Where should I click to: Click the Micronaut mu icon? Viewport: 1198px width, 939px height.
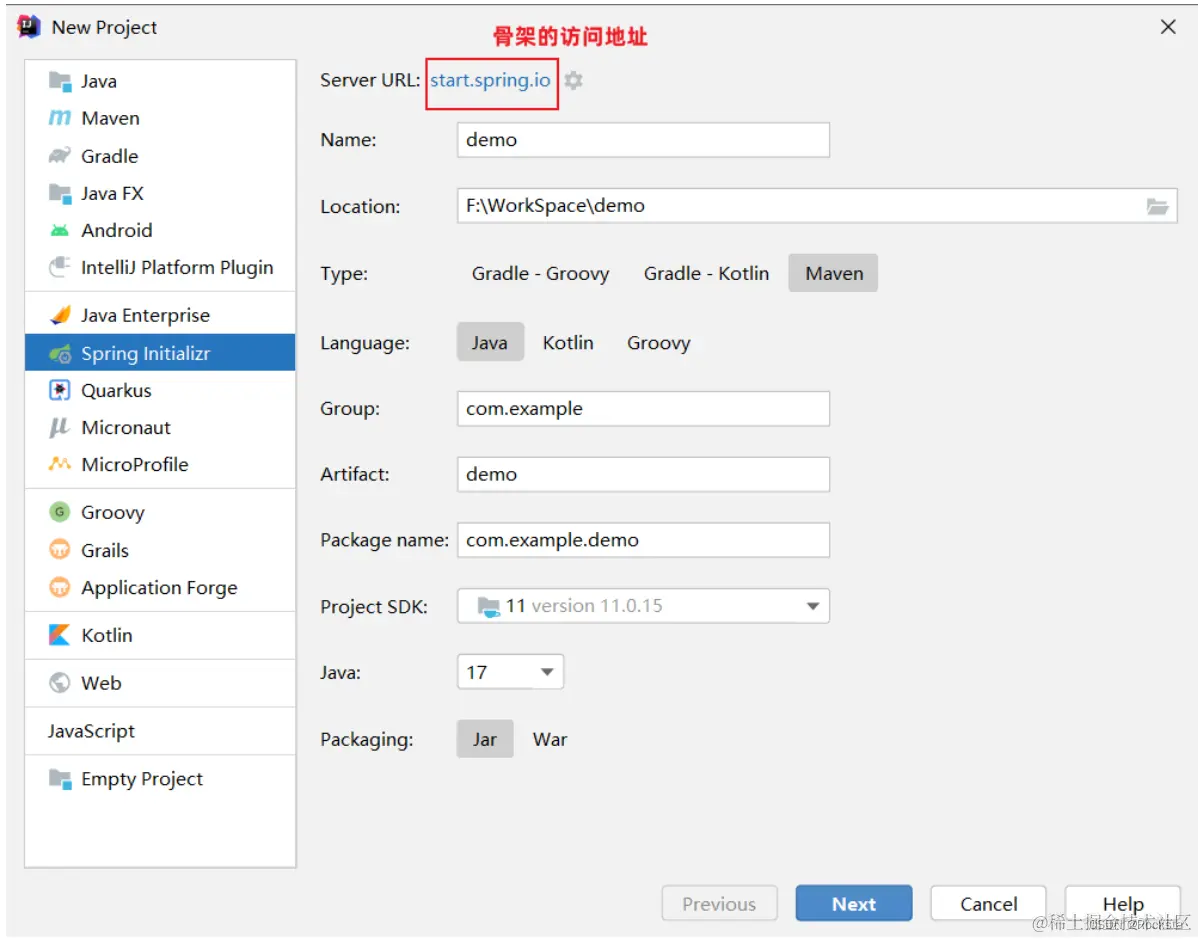(x=60, y=427)
